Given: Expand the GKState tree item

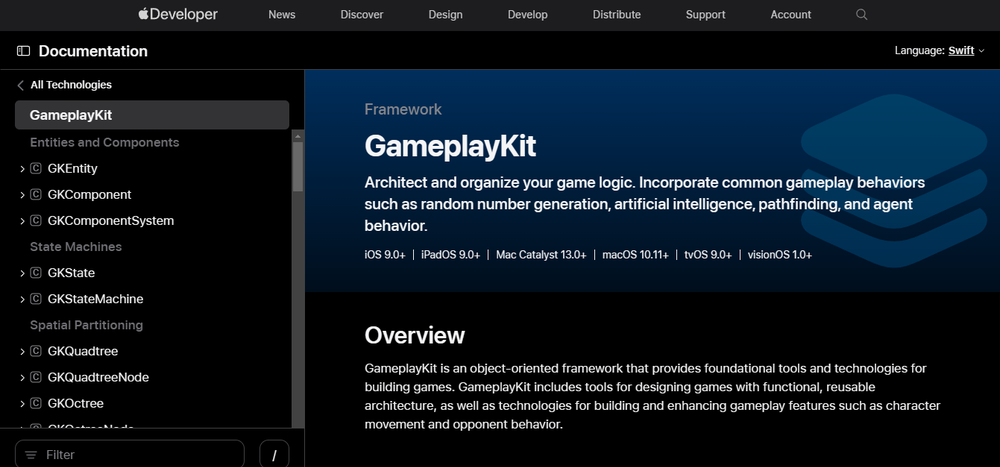Looking at the screenshot, I should [x=22, y=273].
